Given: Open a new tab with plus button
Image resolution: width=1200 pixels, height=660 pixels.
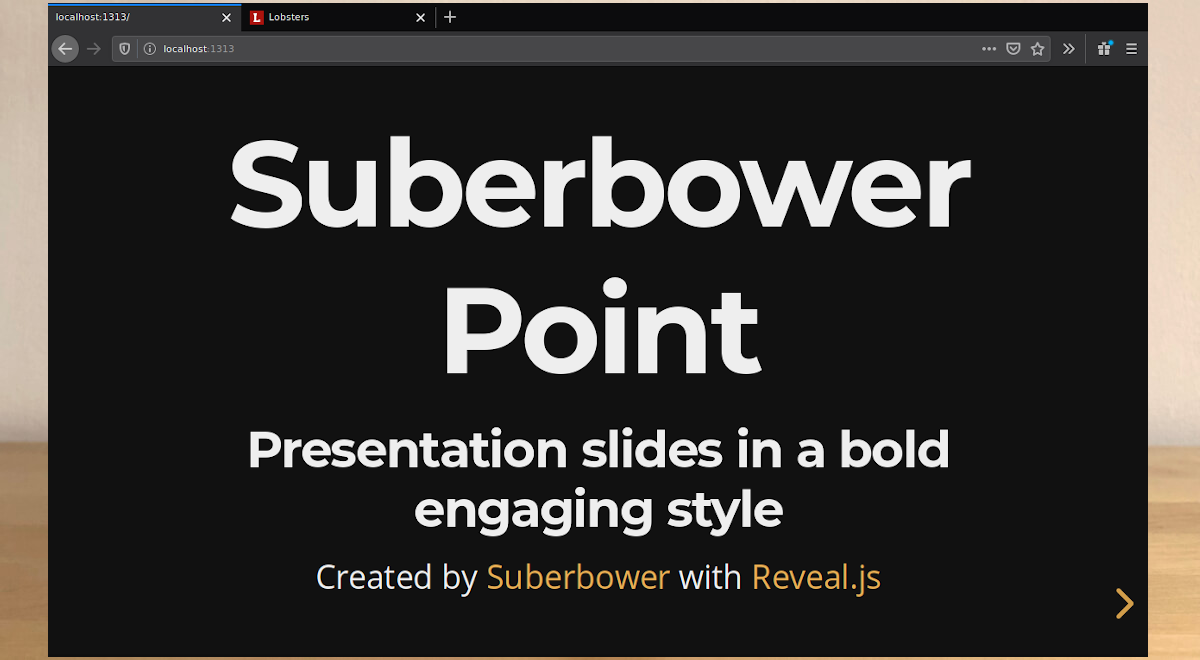Looking at the screenshot, I should 450,17.
